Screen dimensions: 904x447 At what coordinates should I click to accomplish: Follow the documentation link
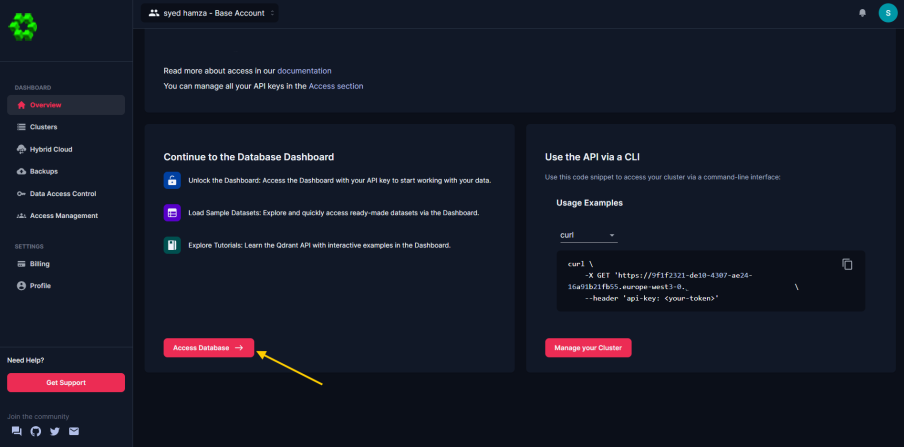pos(304,71)
